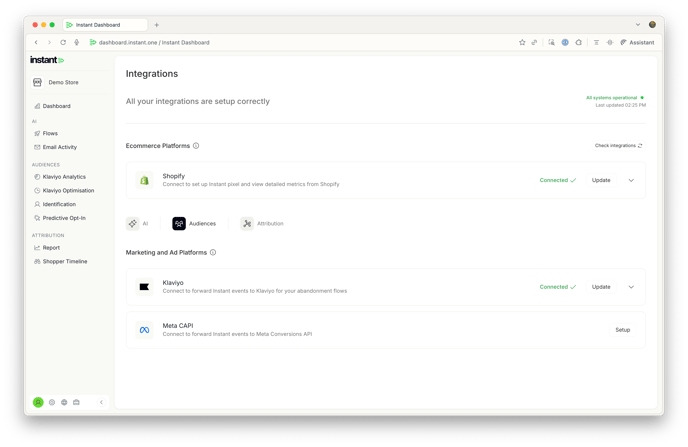
Task: Click the browser back arrow
Action: point(36,43)
